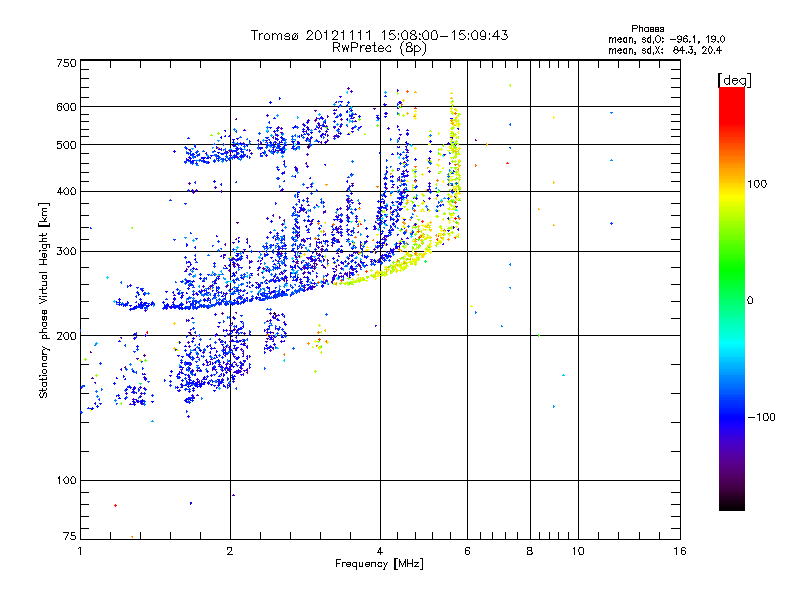Click colorbar tick label '0'
Viewport: 800px width, 600px height.
pyautogui.click(x=750, y=301)
